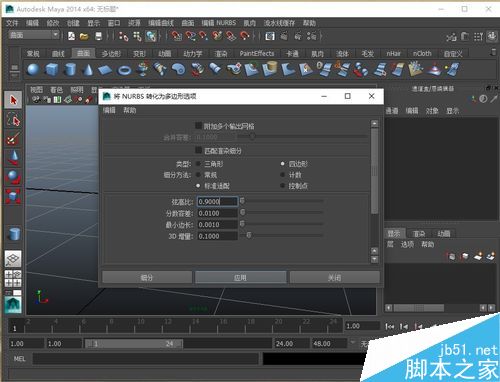Select 控制点 tessellation method radio
The image size is (500, 382).
coord(282,186)
